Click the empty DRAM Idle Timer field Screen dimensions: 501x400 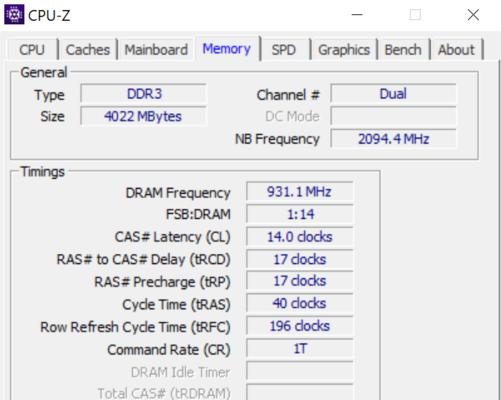pyautogui.click(x=300, y=371)
